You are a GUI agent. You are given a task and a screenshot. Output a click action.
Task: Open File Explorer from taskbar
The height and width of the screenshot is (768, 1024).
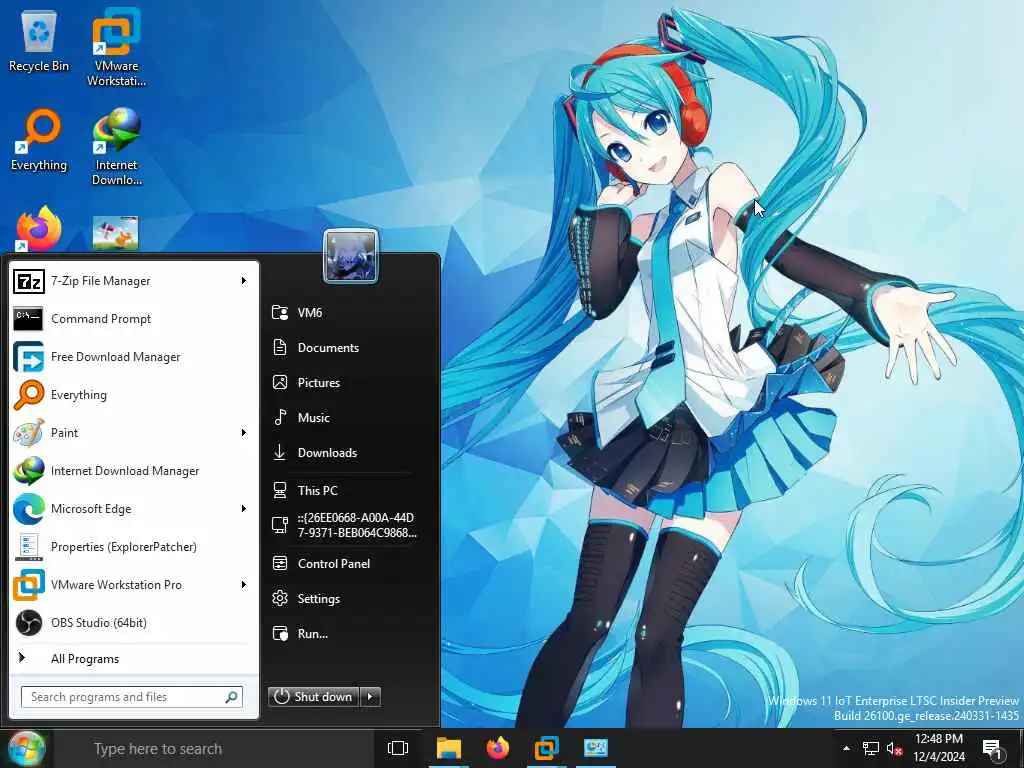pyautogui.click(x=449, y=748)
